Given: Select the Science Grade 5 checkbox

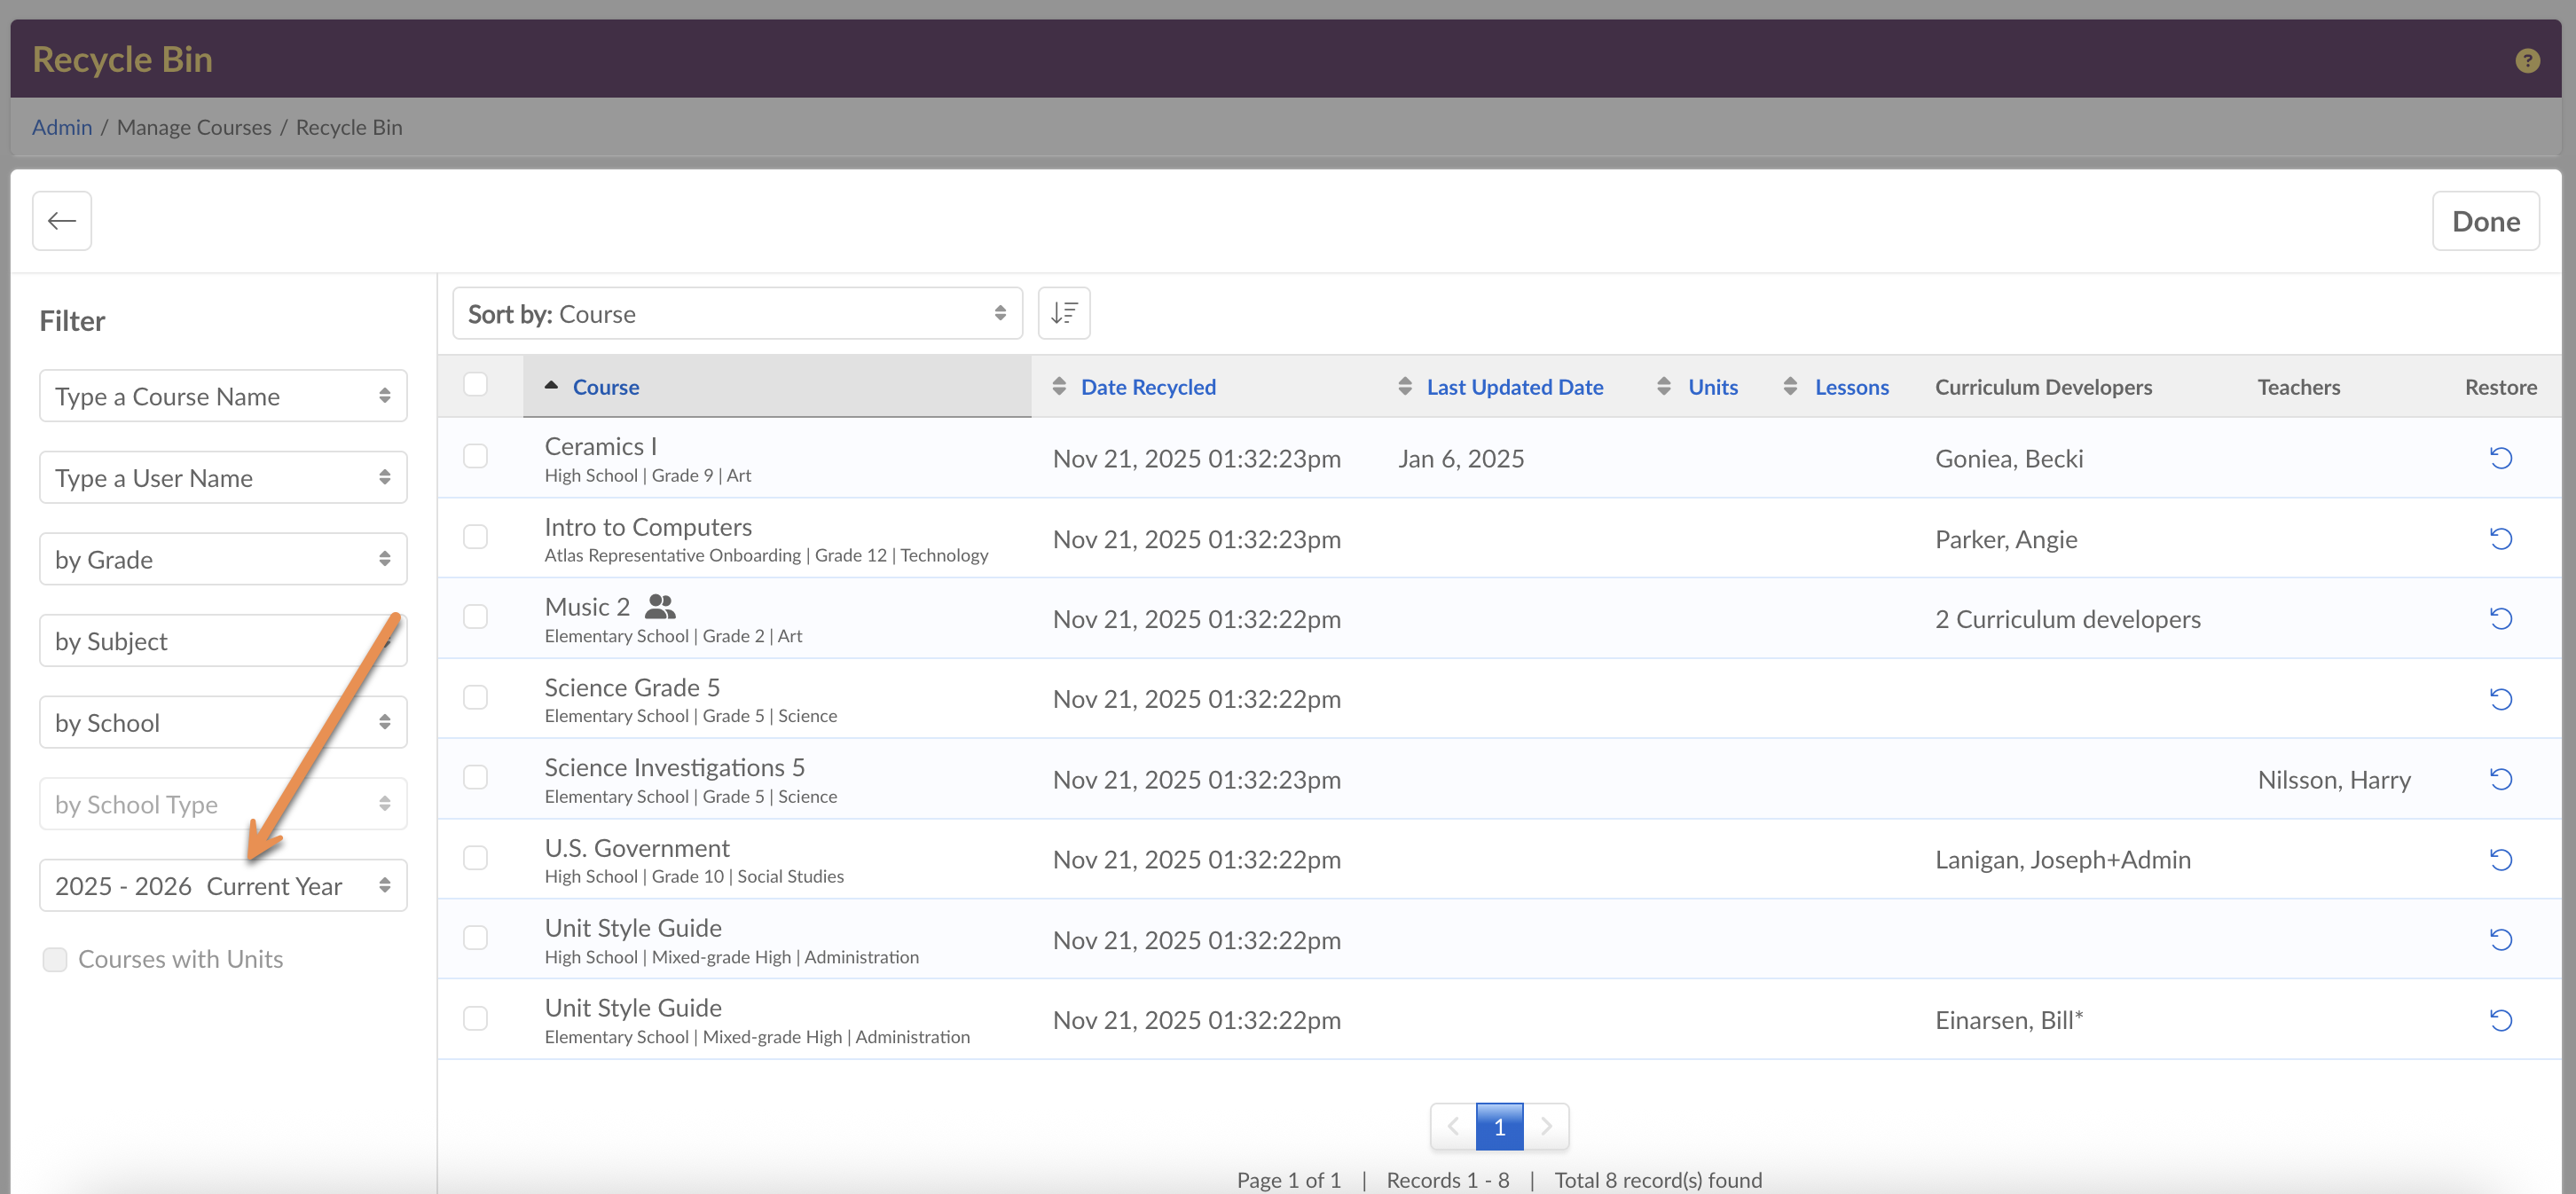Looking at the screenshot, I should (475, 697).
